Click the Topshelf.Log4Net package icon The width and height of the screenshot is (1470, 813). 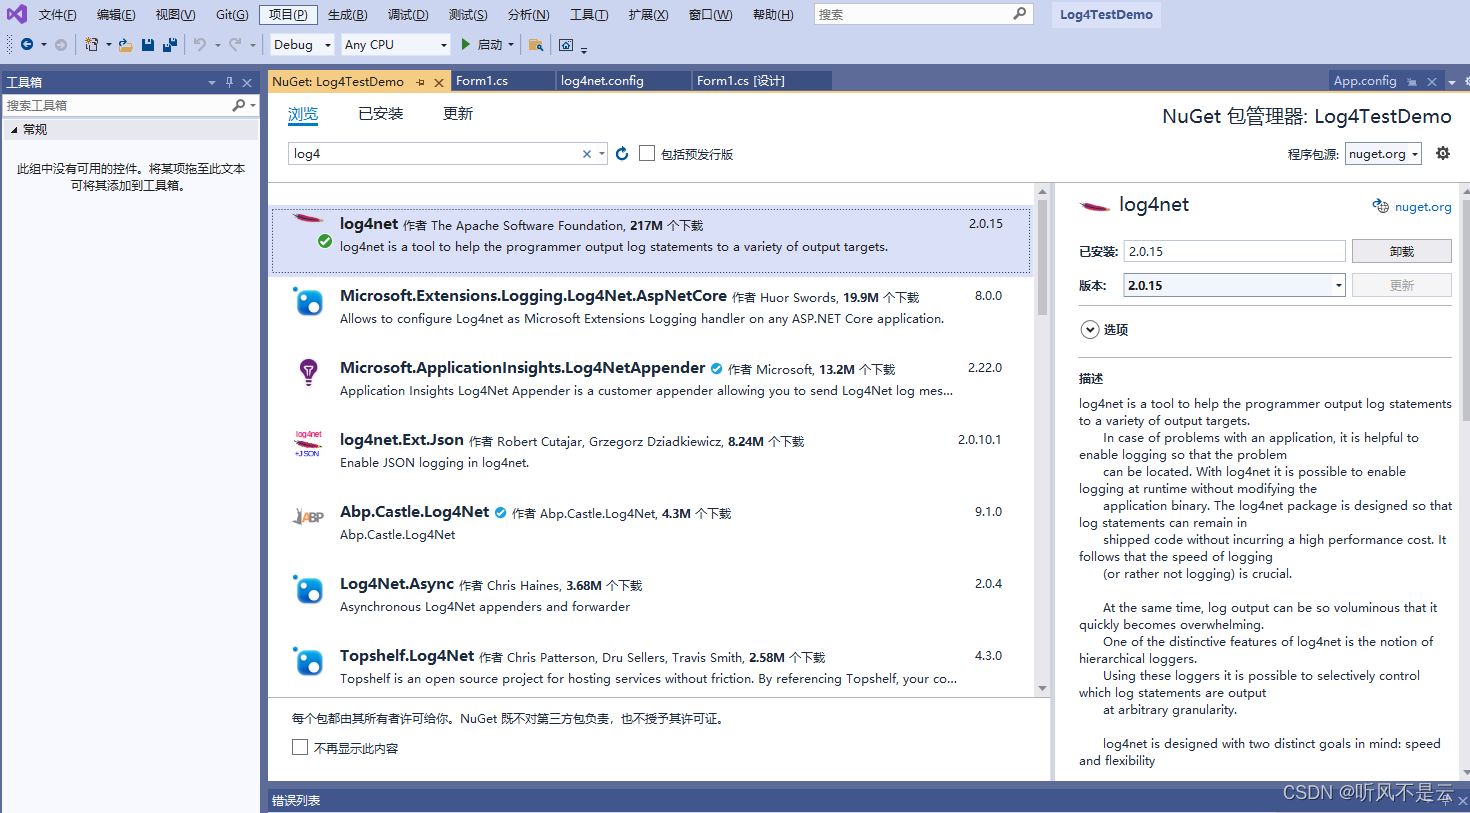(x=308, y=661)
